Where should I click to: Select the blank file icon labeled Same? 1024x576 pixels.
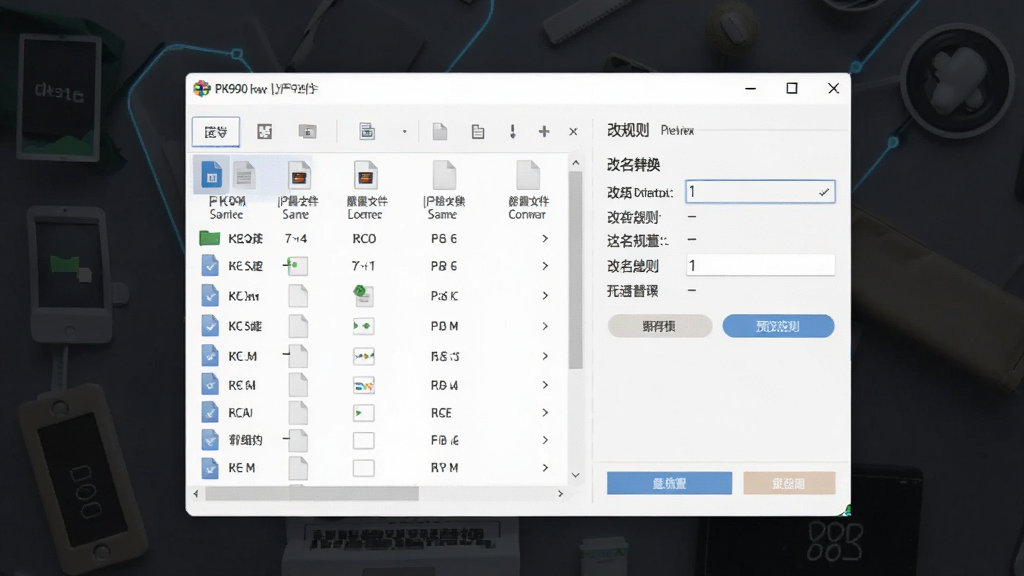coord(444,175)
